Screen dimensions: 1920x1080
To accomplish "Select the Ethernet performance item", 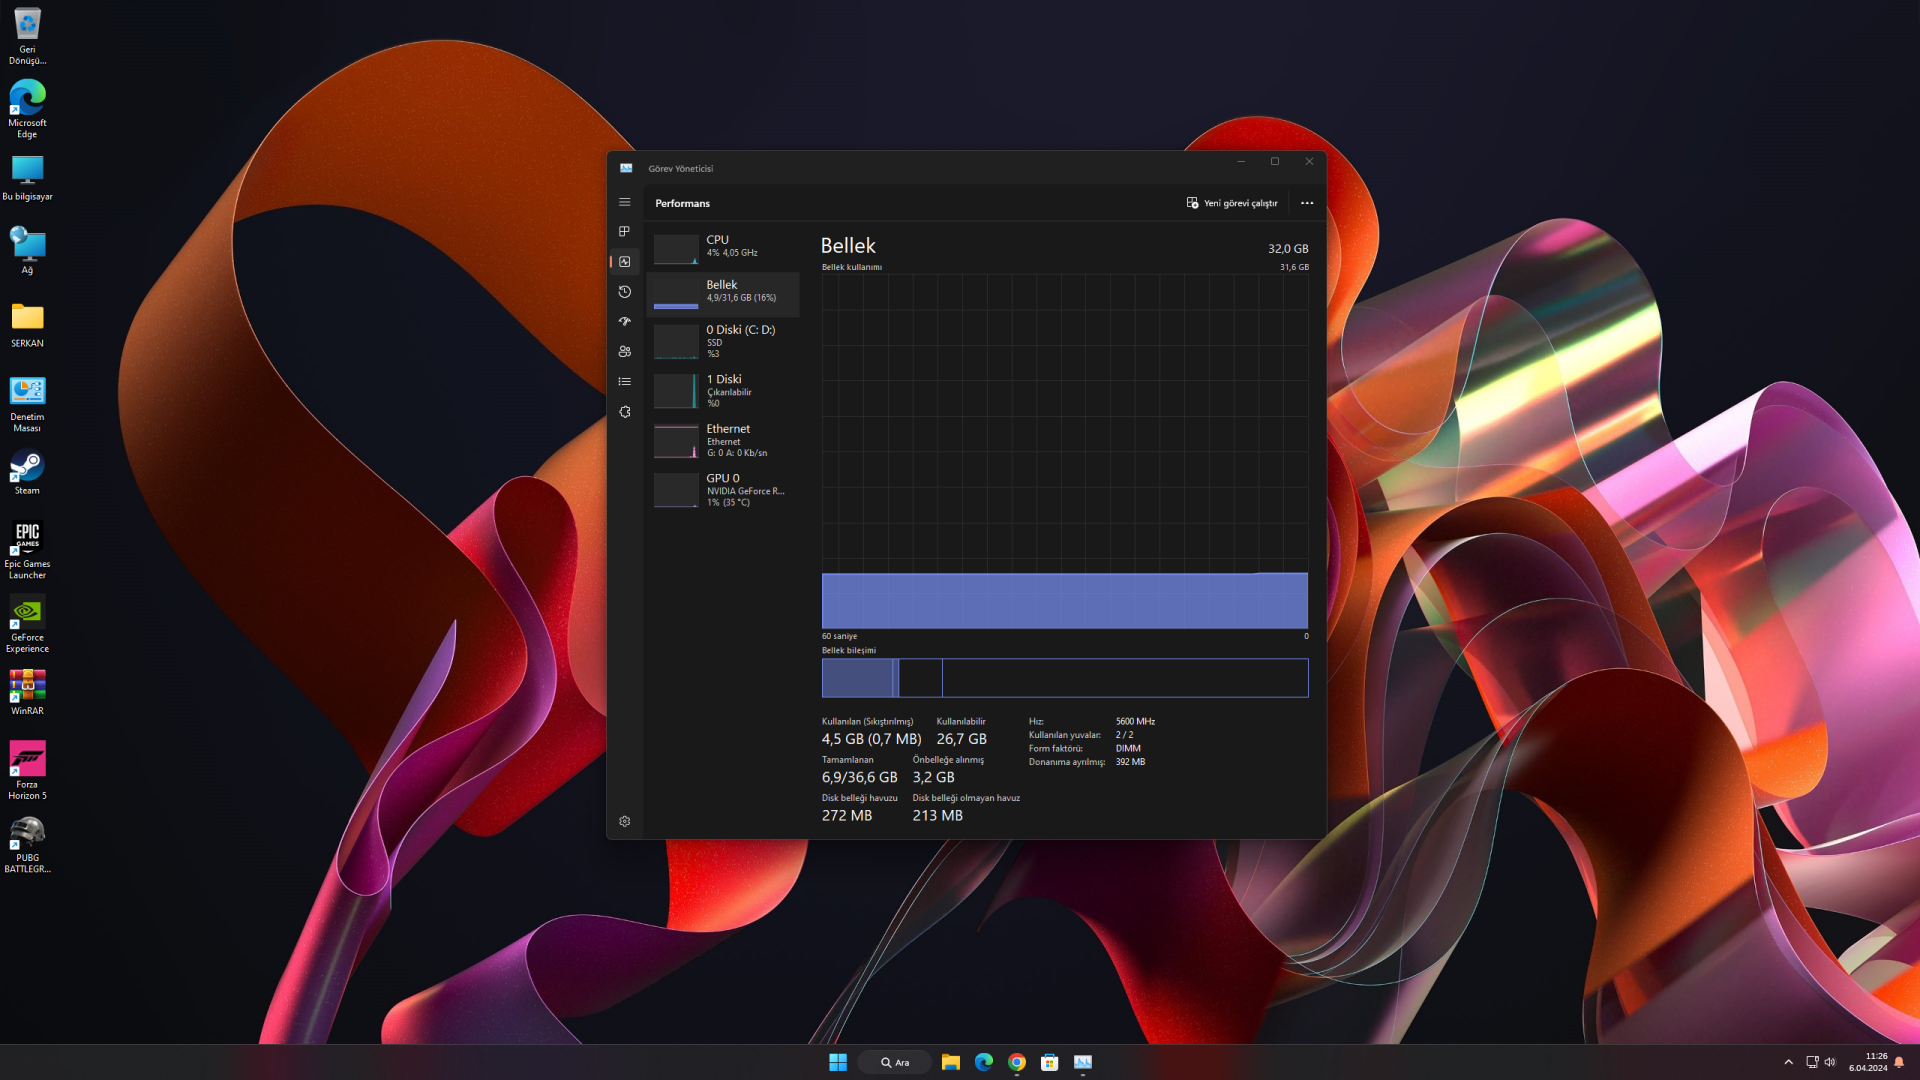I will [723, 440].
